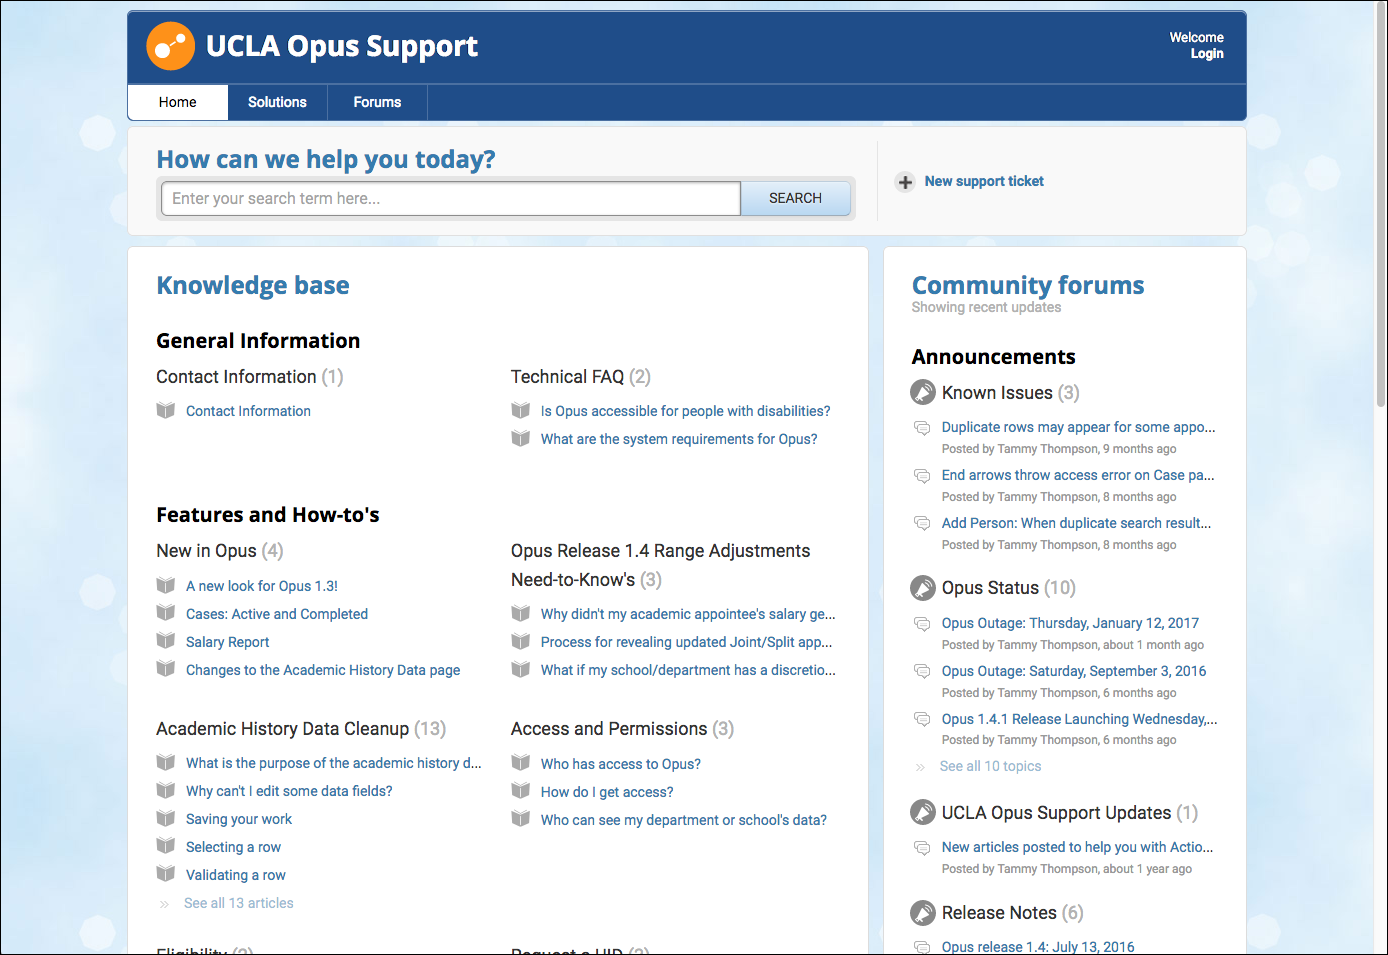Open Who can see my department or school's data?
1388x955 pixels.
click(x=684, y=820)
